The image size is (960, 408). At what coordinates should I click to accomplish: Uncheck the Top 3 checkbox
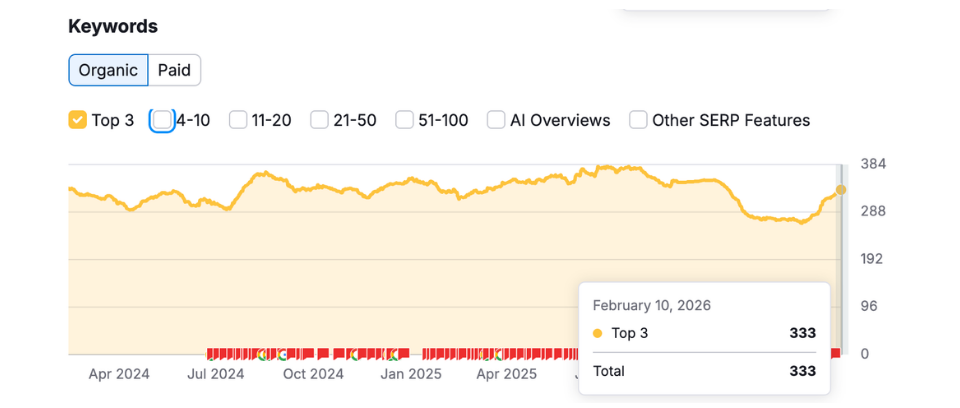77,120
